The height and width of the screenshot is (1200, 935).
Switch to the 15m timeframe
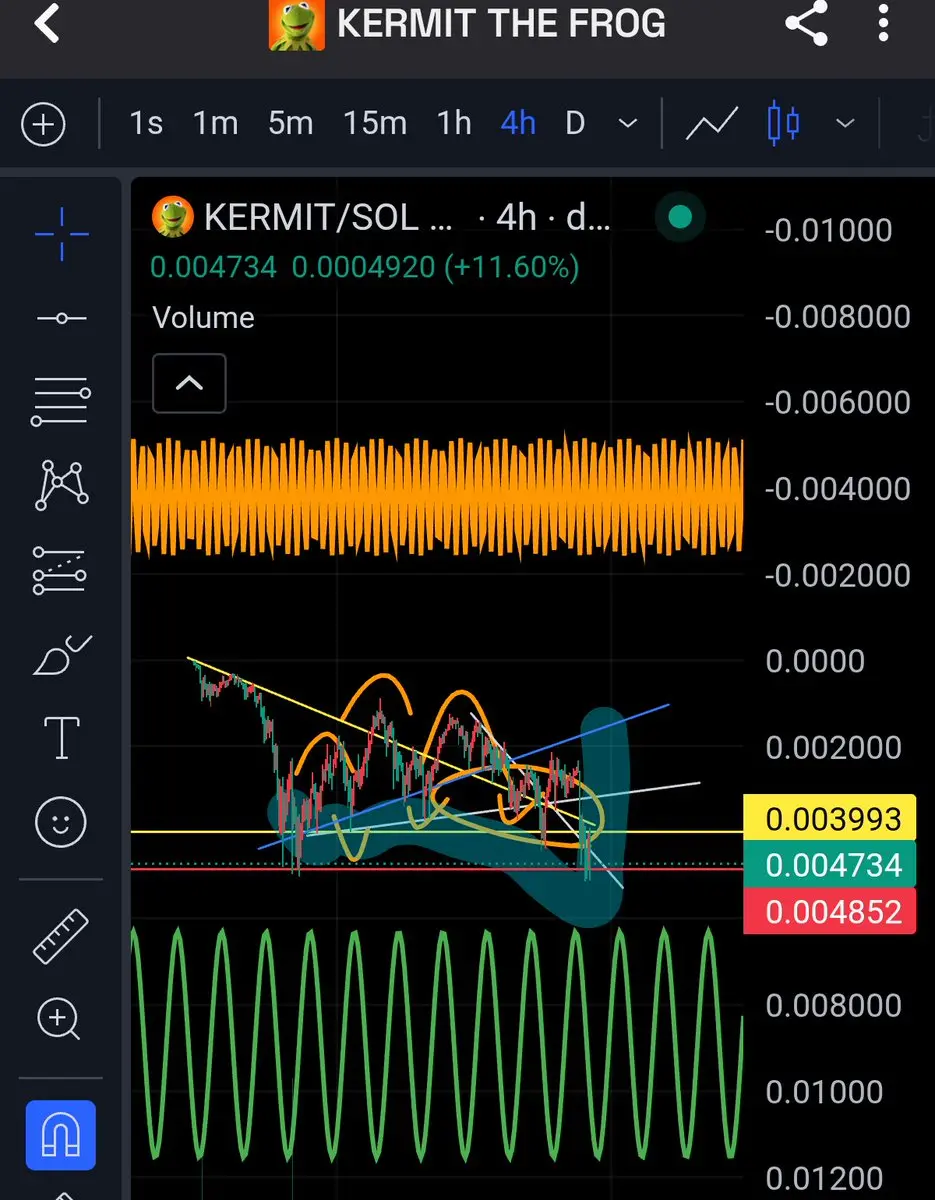pos(375,123)
